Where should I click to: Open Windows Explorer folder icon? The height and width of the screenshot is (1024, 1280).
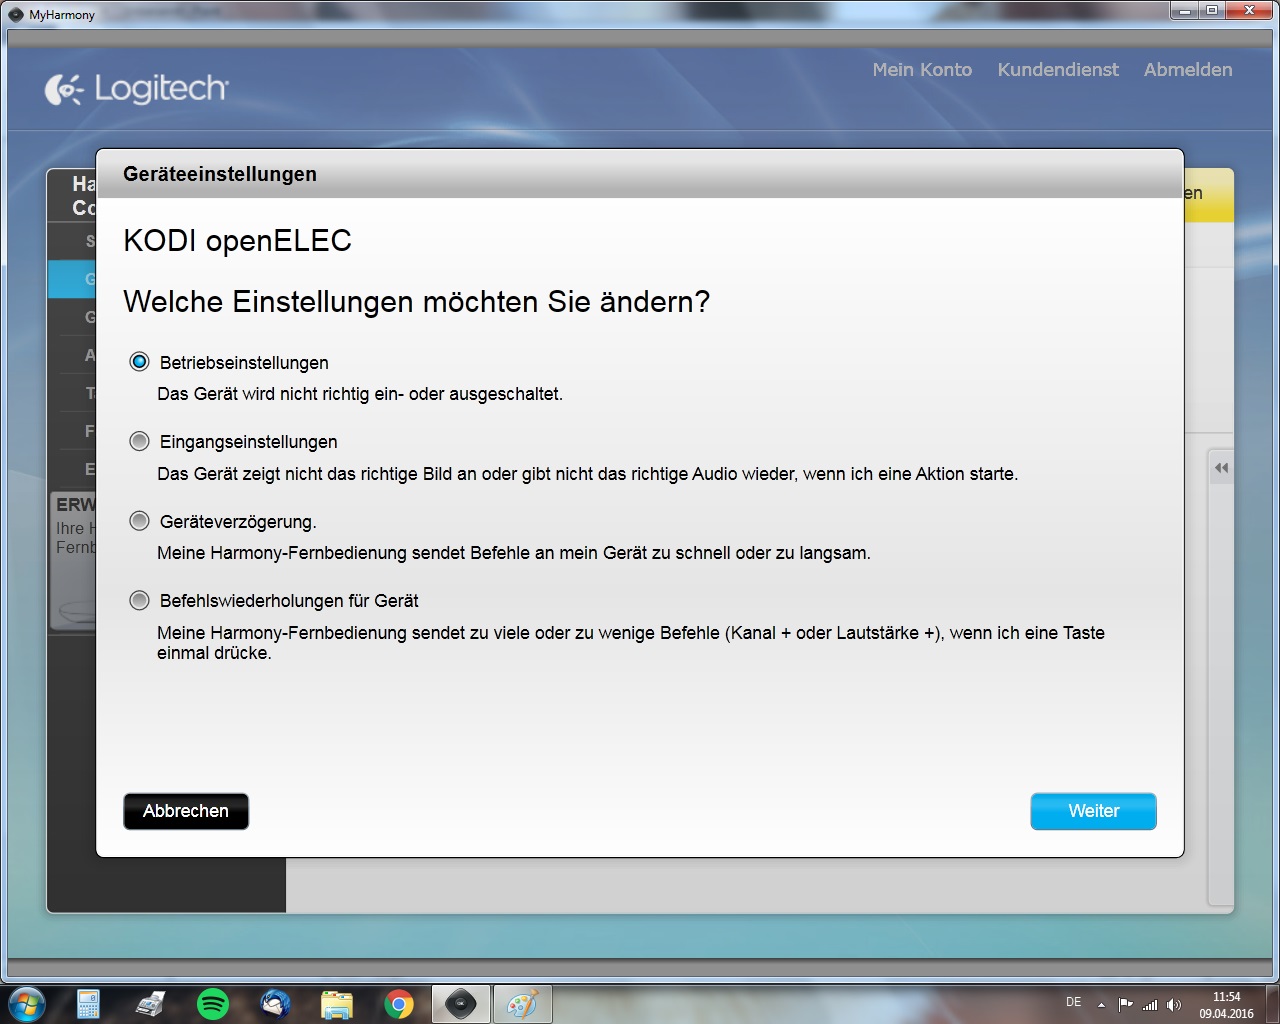point(337,1003)
